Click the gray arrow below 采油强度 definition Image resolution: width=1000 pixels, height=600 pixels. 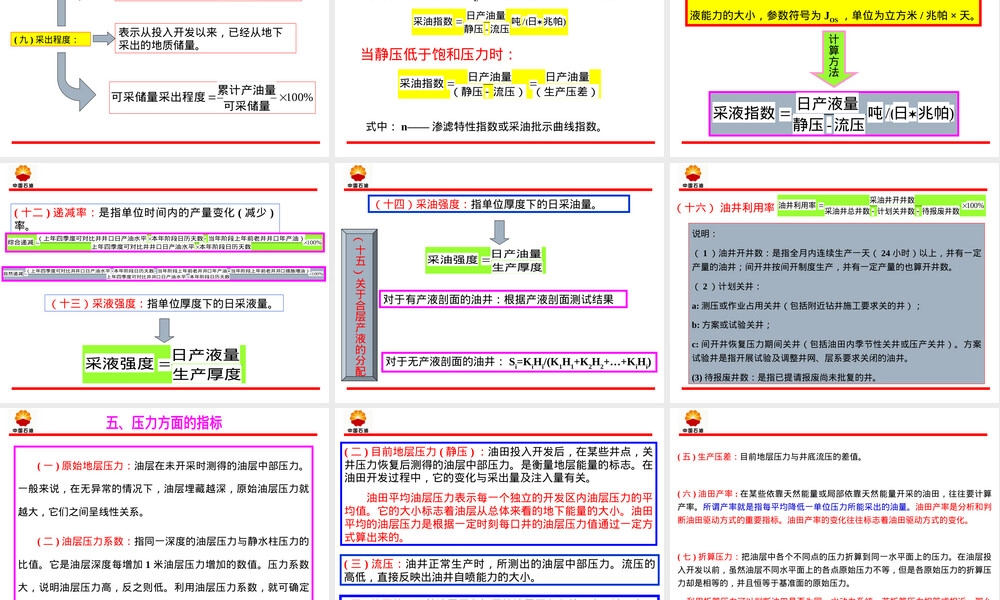point(499,232)
